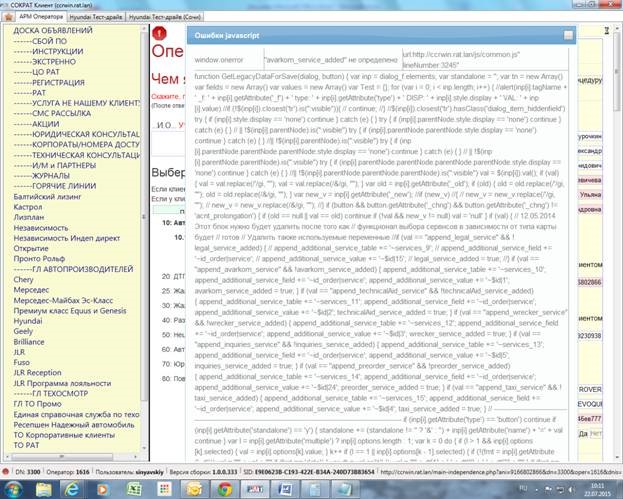The width and height of the screenshot is (623, 499).
Task: Close the Ошибки javascript dialog
Action: 567,35
